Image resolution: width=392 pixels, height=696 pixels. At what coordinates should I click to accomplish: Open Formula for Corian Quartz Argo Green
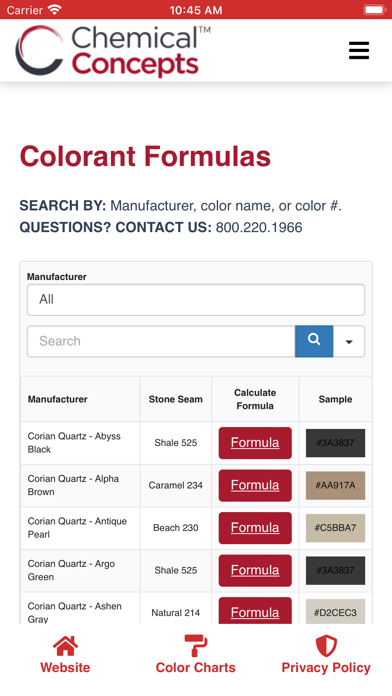click(255, 570)
